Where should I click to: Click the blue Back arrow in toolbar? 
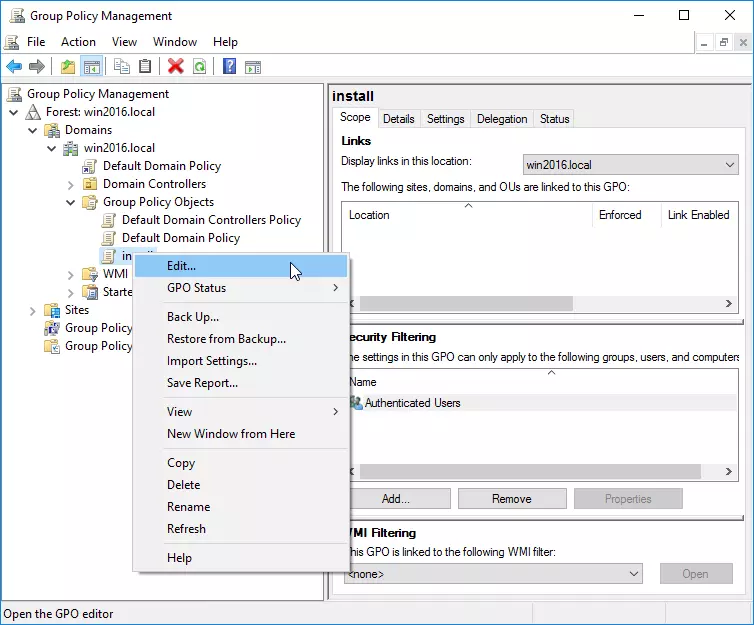pos(14,67)
